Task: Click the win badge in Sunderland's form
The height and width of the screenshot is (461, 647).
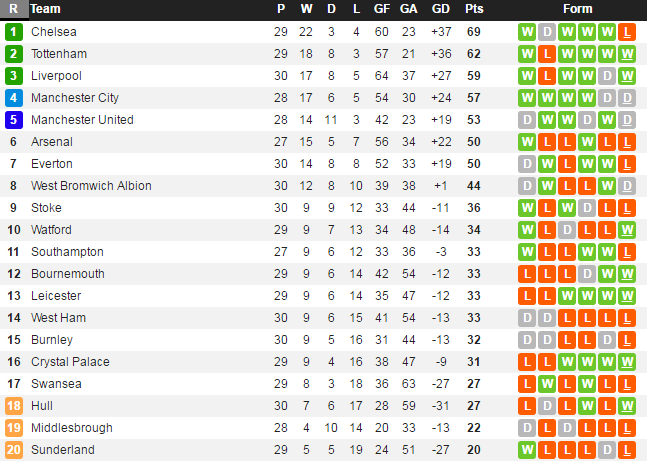Action: 527,450
